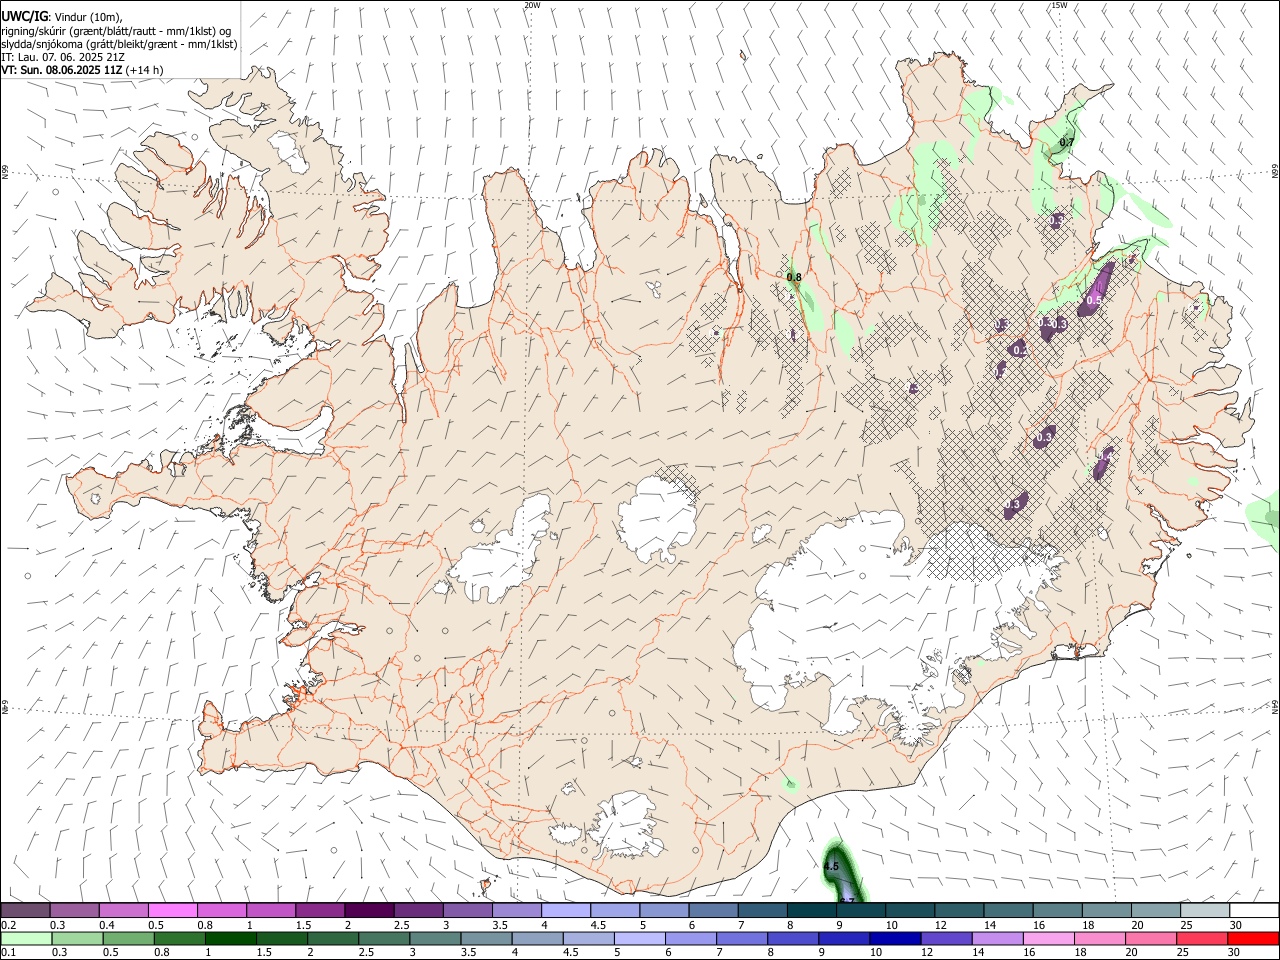Click the 'IT: Lau. 07. 06. 2025 21Z' line
The height and width of the screenshot is (960, 1280).
pyautogui.click(x=63, y=57)
